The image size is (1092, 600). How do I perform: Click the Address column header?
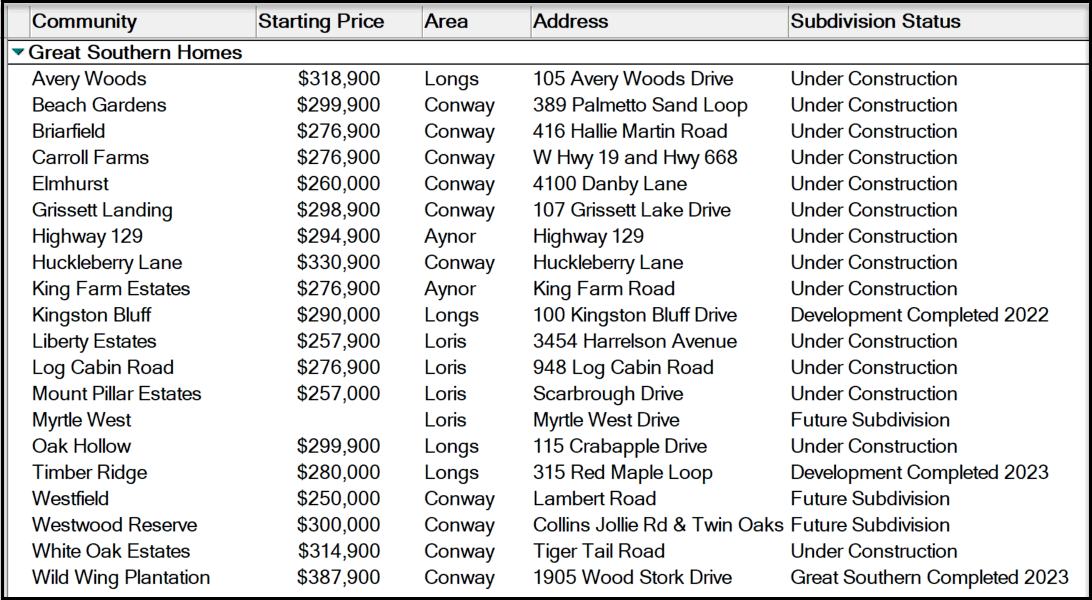pos(570,21)
